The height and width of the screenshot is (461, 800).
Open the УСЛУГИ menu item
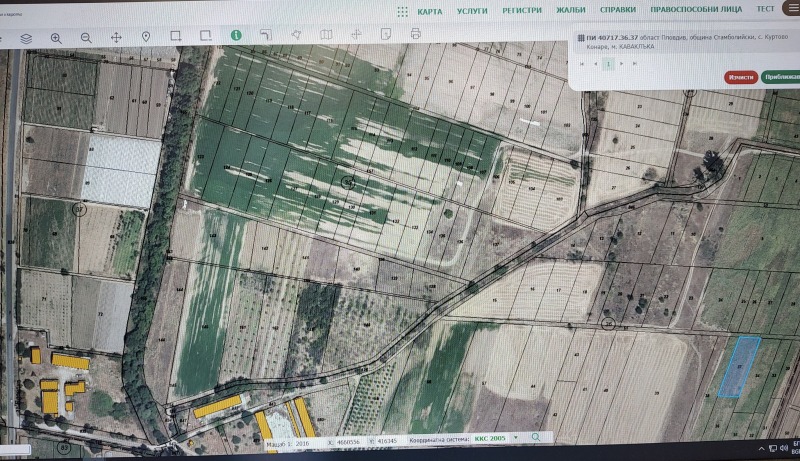(x=472, y=11)
